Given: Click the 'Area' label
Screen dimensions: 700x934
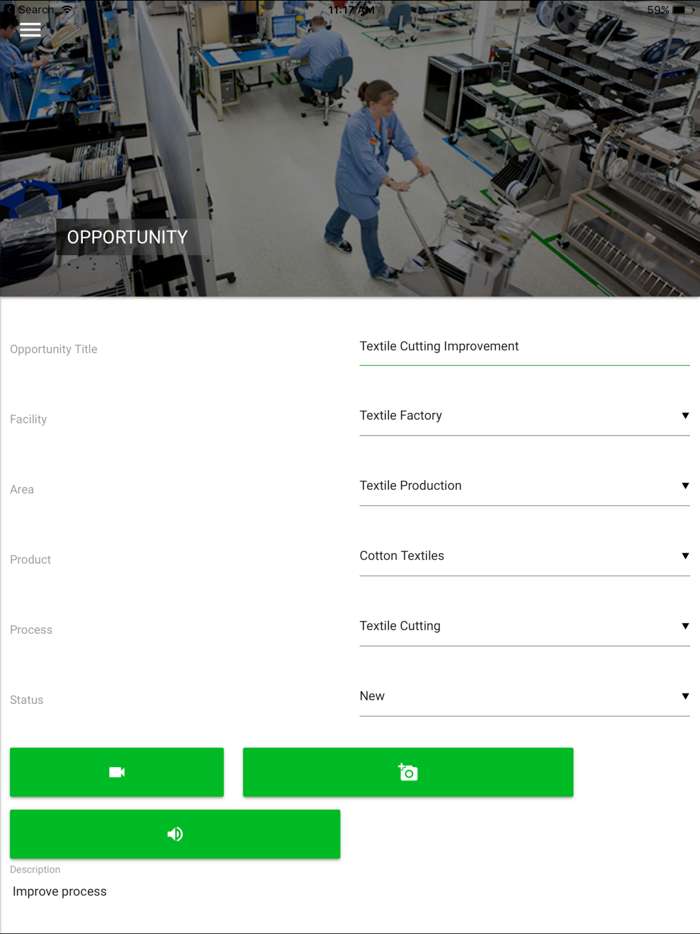Looking at the screenshot, I should pyautogui.click(x=21, y=490).
